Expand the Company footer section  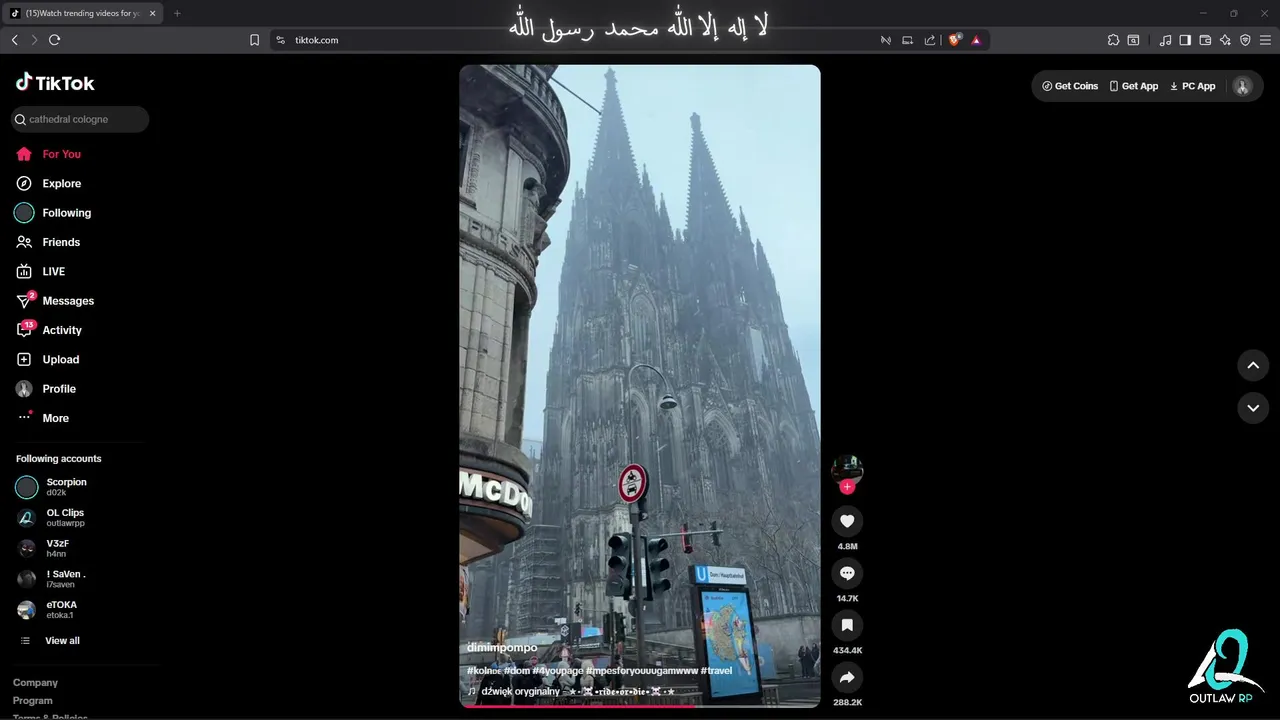[35, 683]
